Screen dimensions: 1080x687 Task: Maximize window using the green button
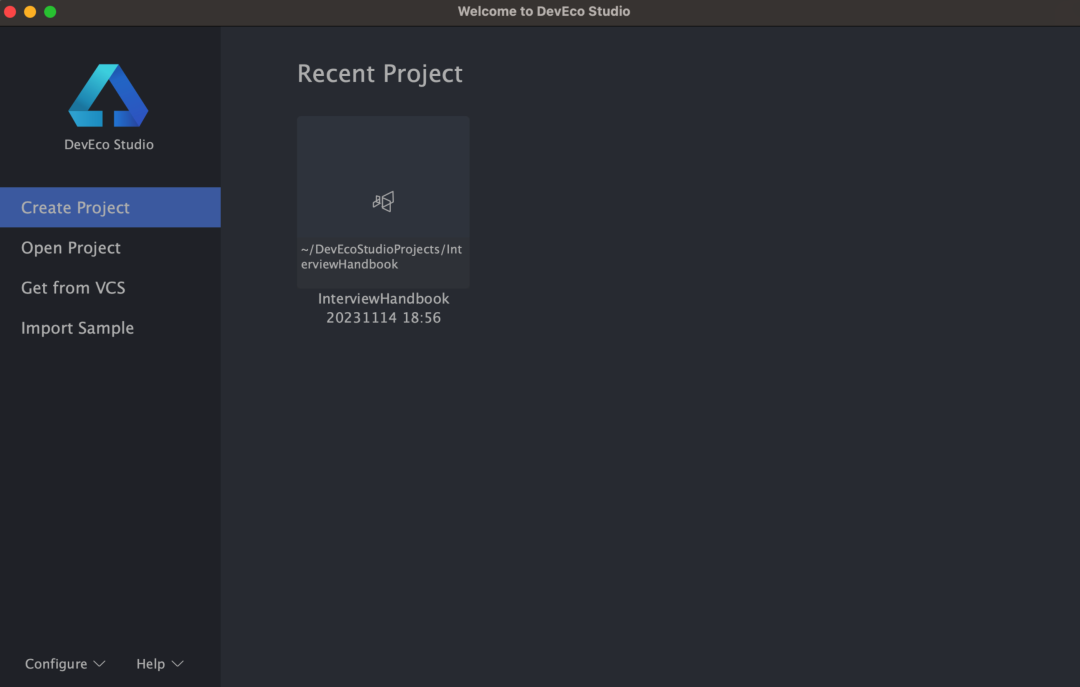tap(50, 12)
